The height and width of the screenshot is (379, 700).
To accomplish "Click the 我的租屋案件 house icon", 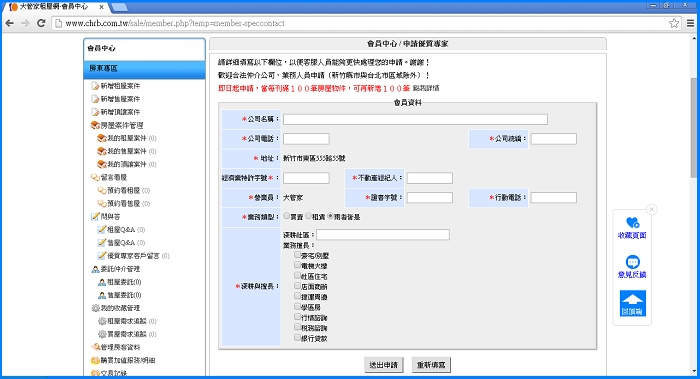I will click(102, 138).
